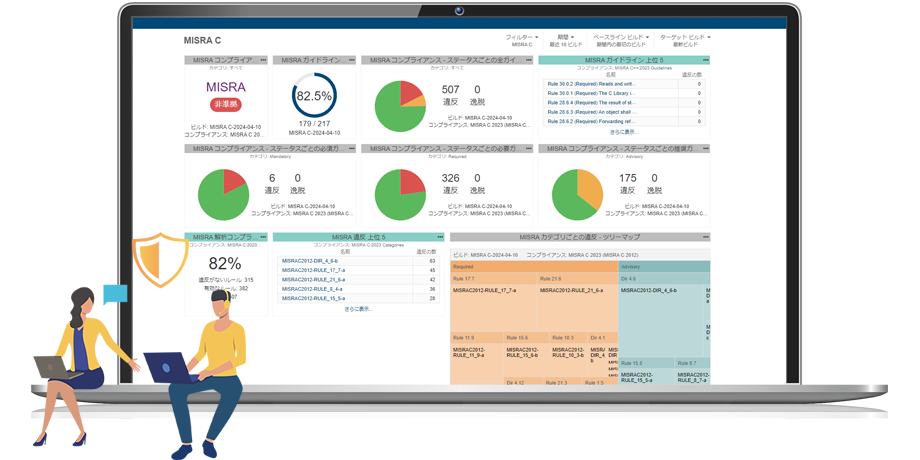Image resolution: width=920 pixels, height=460 pixels.
Task: Click the MISRAC2012-RULE_15_5-a treemap cell
Action: point(647,377)
